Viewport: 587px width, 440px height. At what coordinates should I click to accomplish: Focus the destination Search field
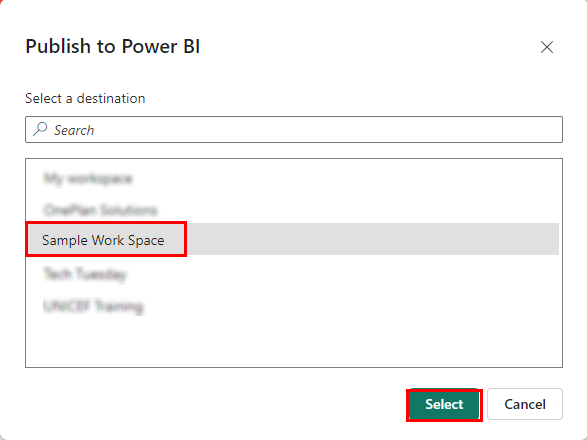294,130
